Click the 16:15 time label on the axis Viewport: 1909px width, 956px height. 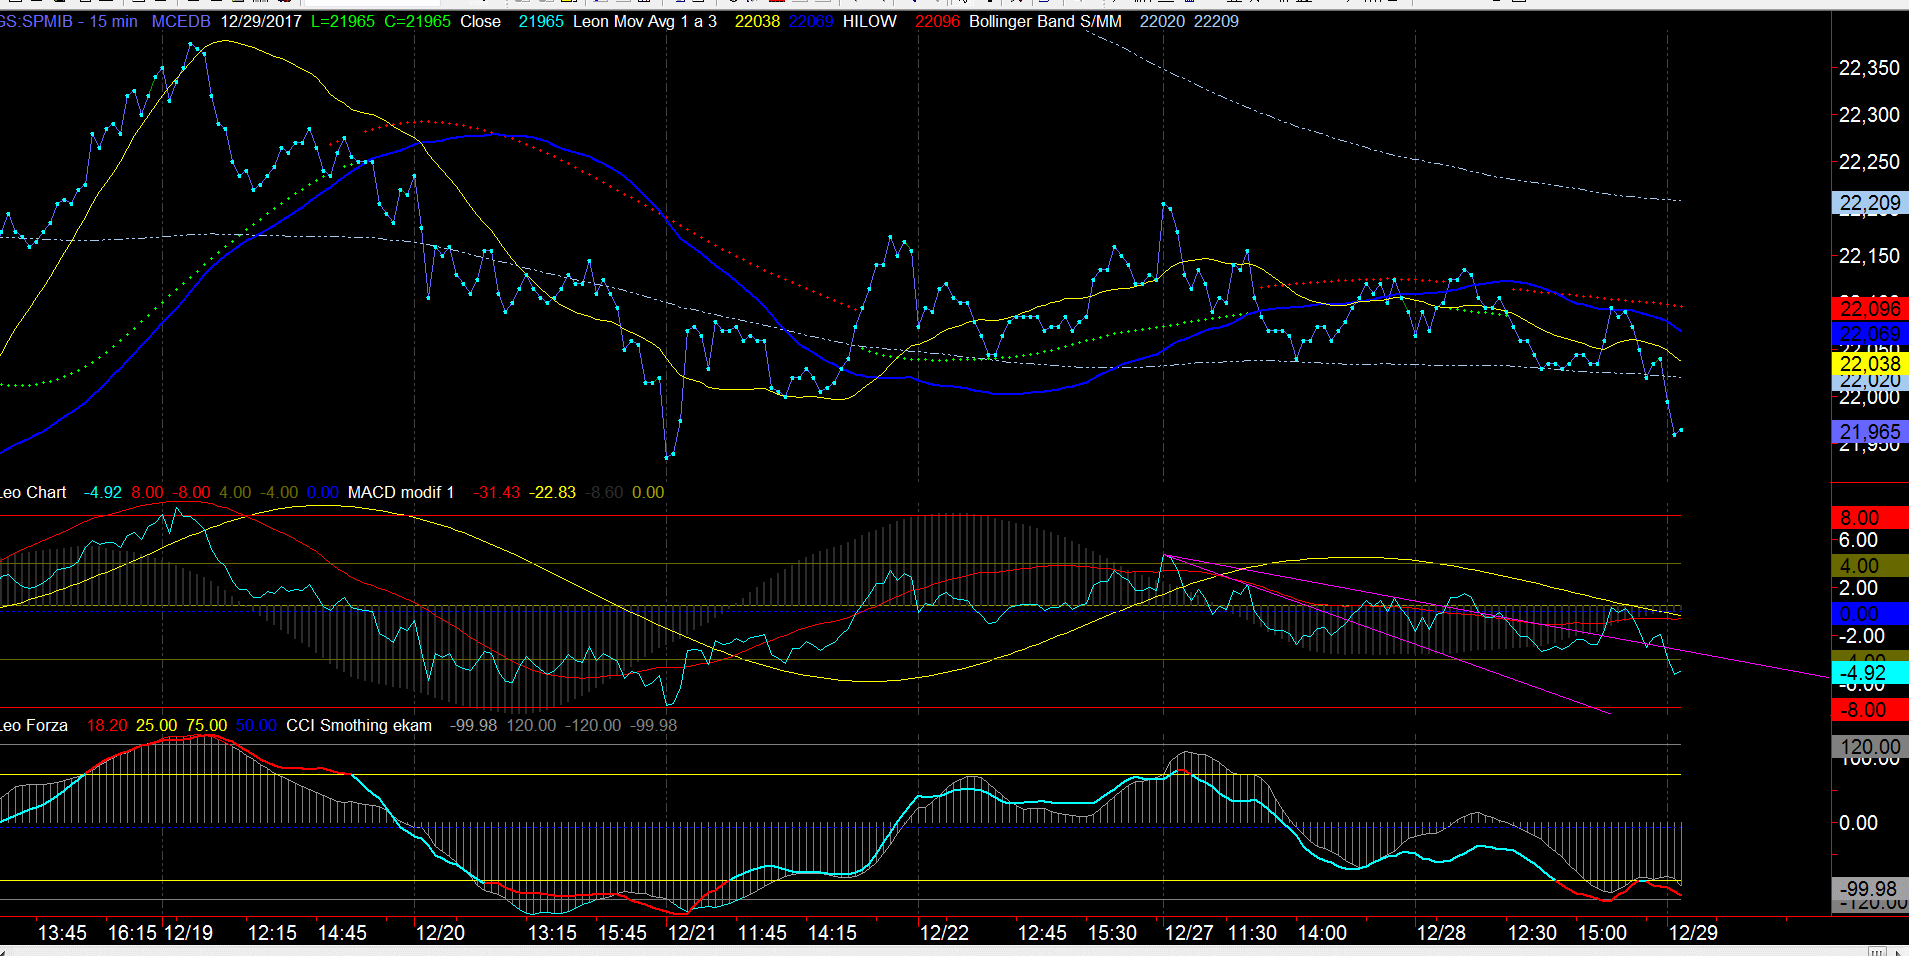(x=132, y=933)
